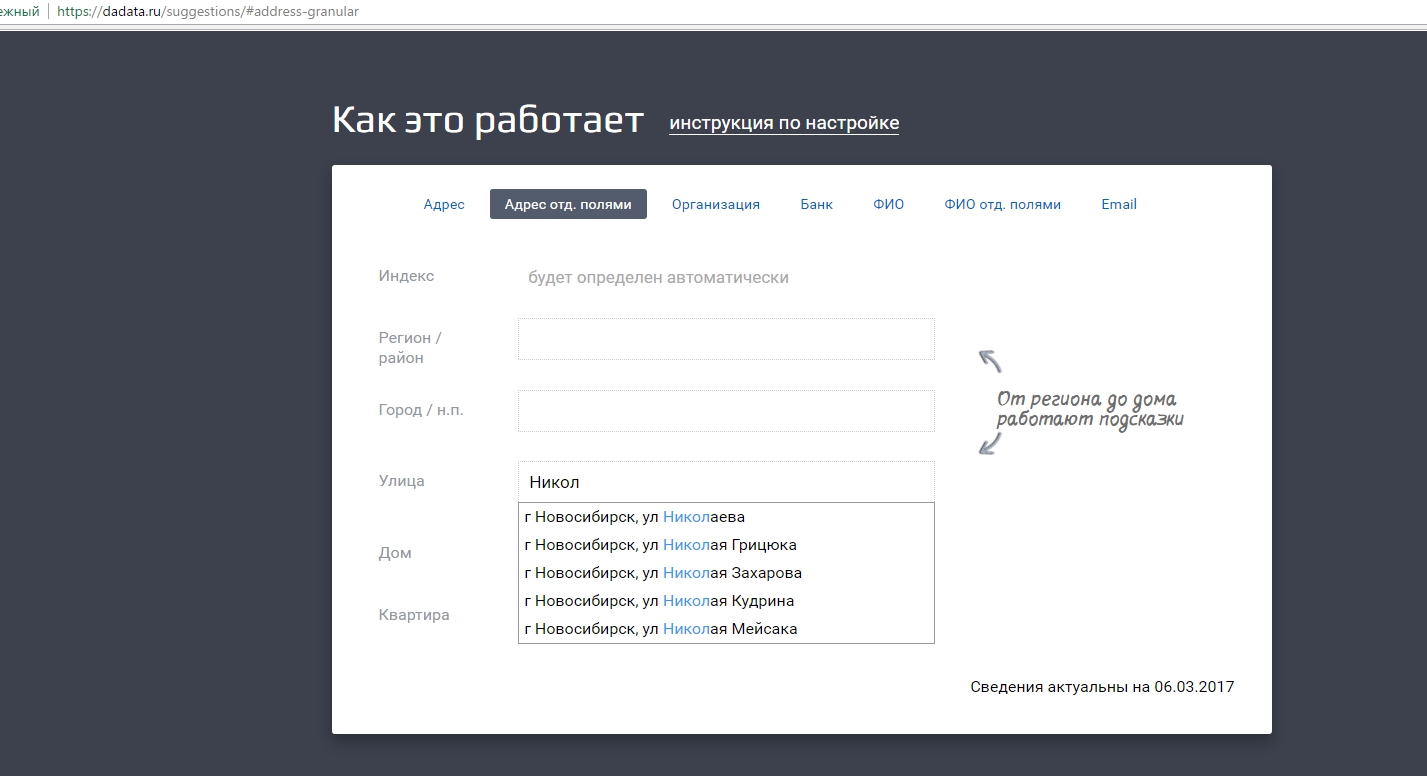Open the ФИО отд. полями tab
This screenshot has width=1427, height=776.
1003,204
